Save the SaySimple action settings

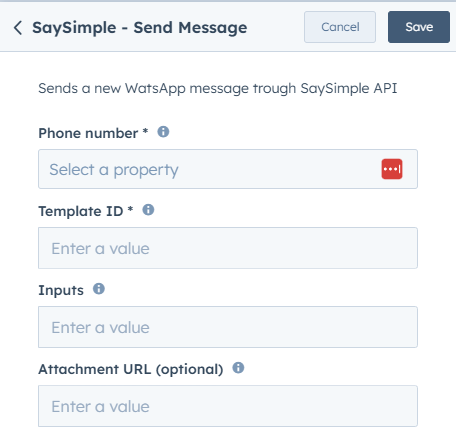pos(419,27)
